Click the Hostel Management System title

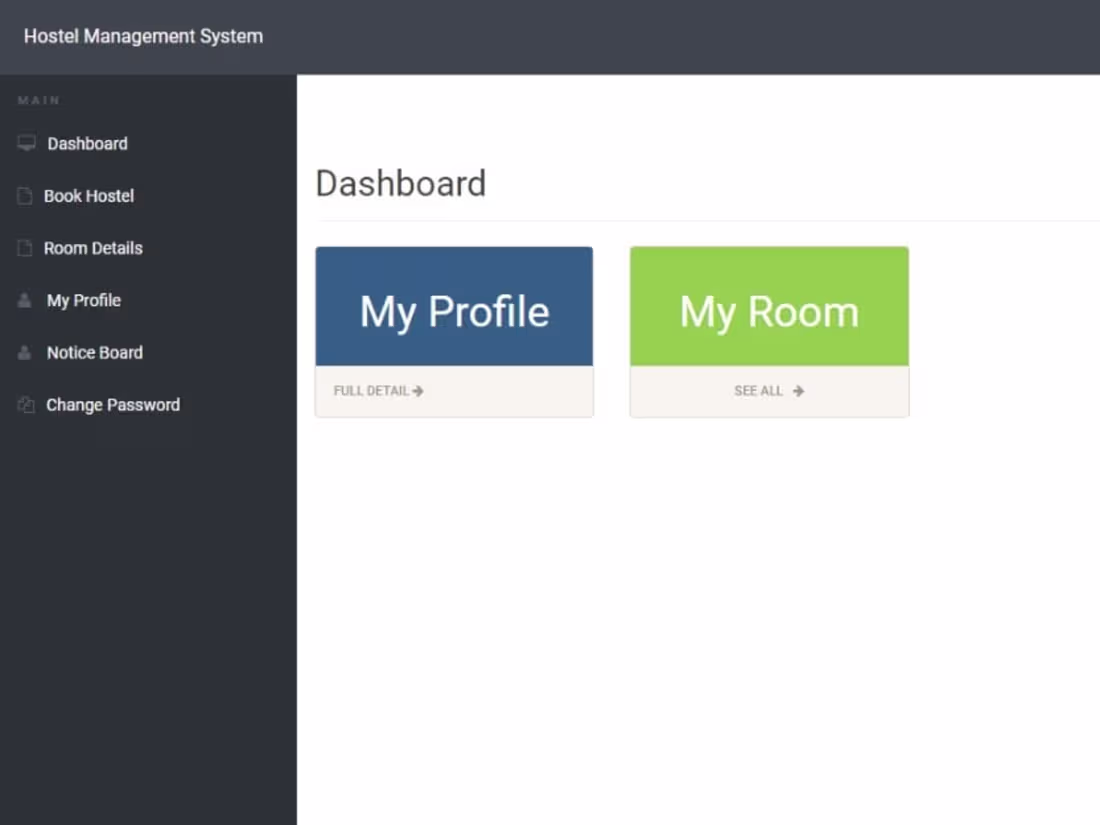click(x=143, y=36)
